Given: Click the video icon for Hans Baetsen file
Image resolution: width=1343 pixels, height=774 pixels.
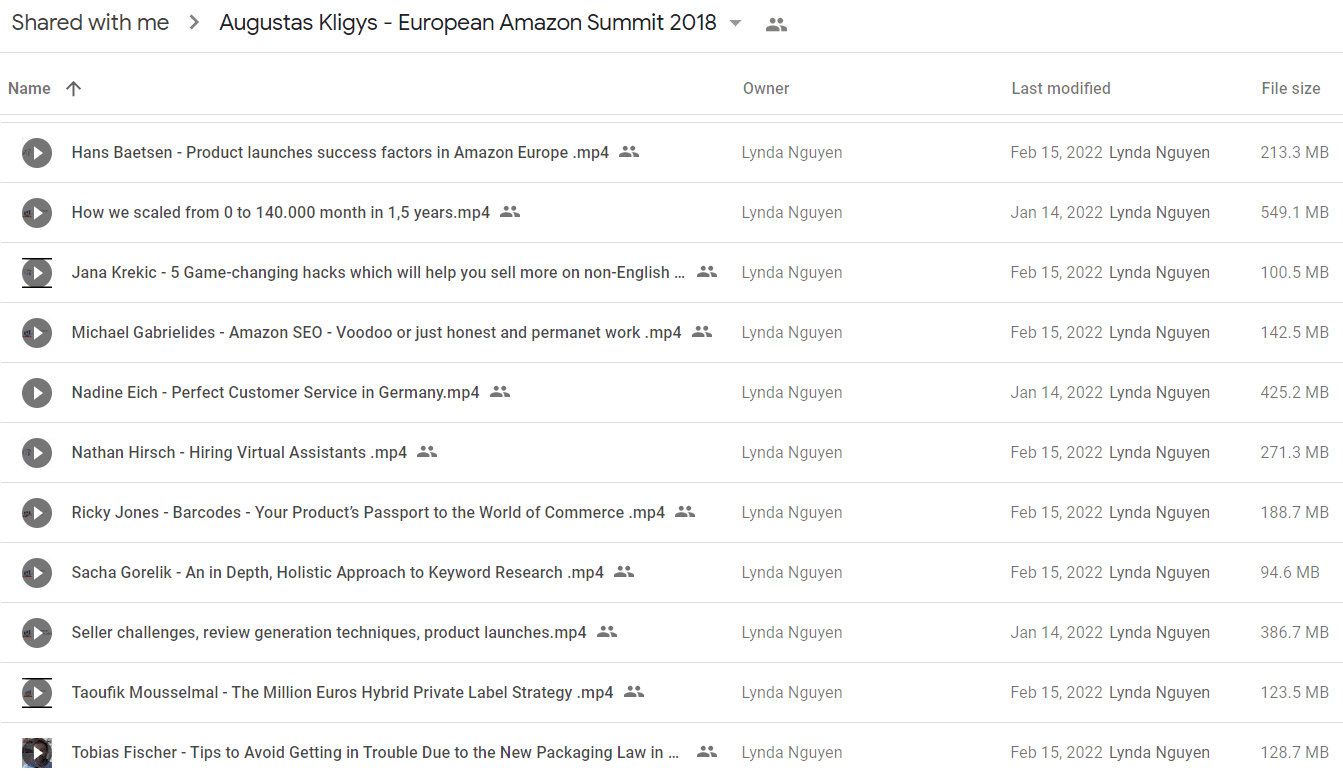Looking at the screenshot, I should pos(37,153).
